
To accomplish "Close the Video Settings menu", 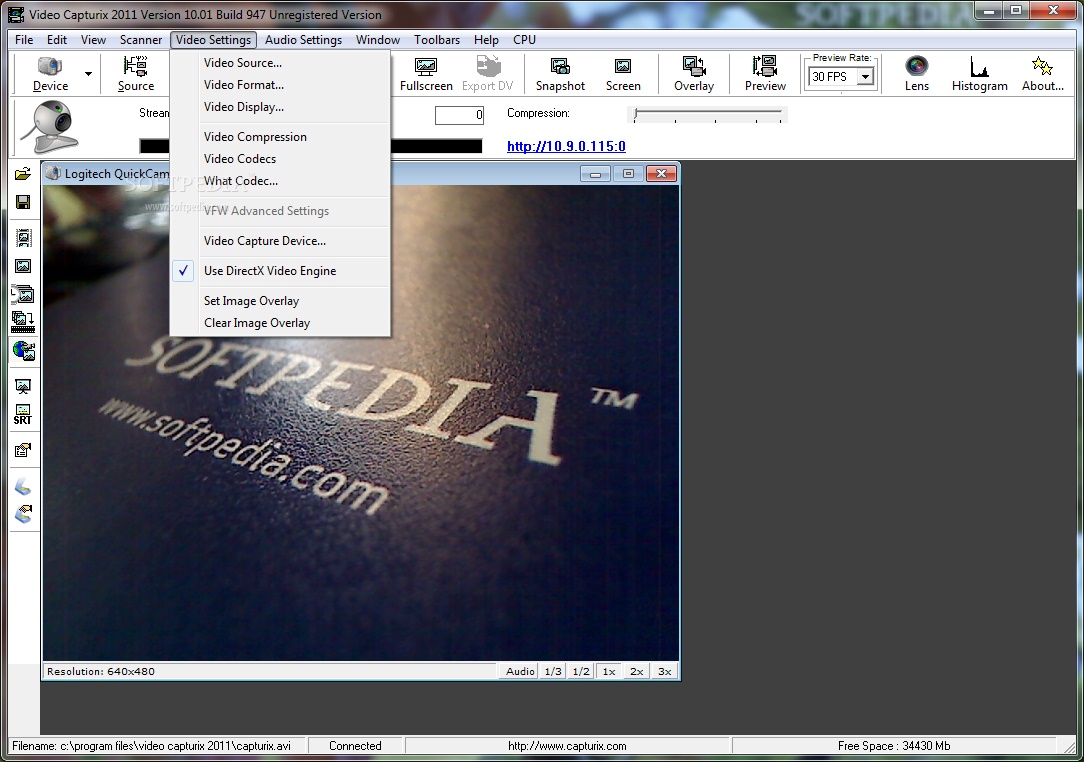I will tap(214, 40).
